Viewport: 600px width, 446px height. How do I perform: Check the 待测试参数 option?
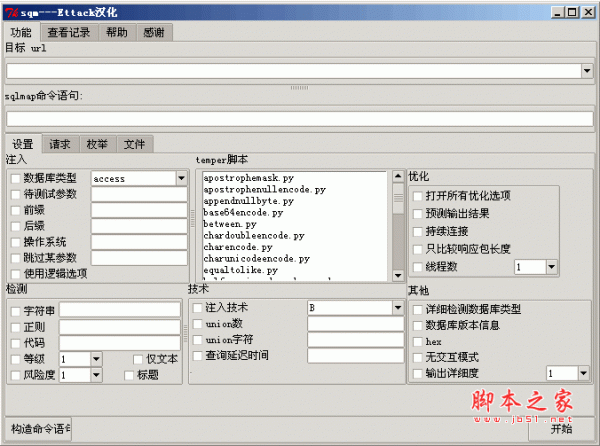[16, 195]
